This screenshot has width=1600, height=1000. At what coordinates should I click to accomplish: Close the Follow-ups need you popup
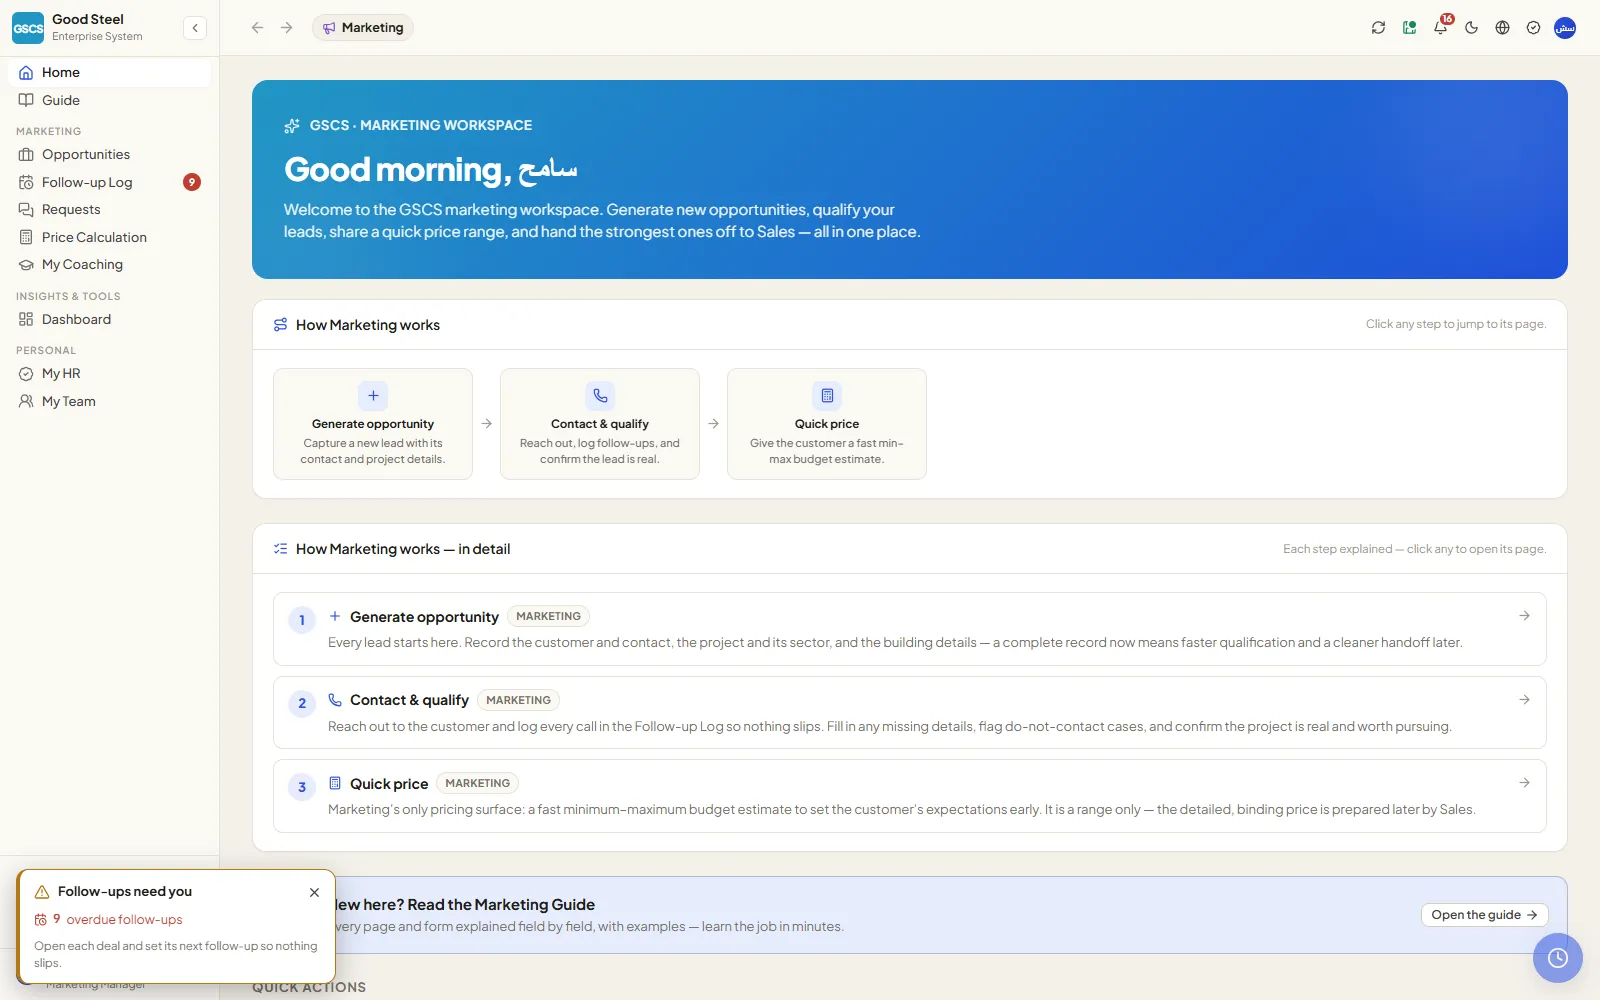pos(314,892)
